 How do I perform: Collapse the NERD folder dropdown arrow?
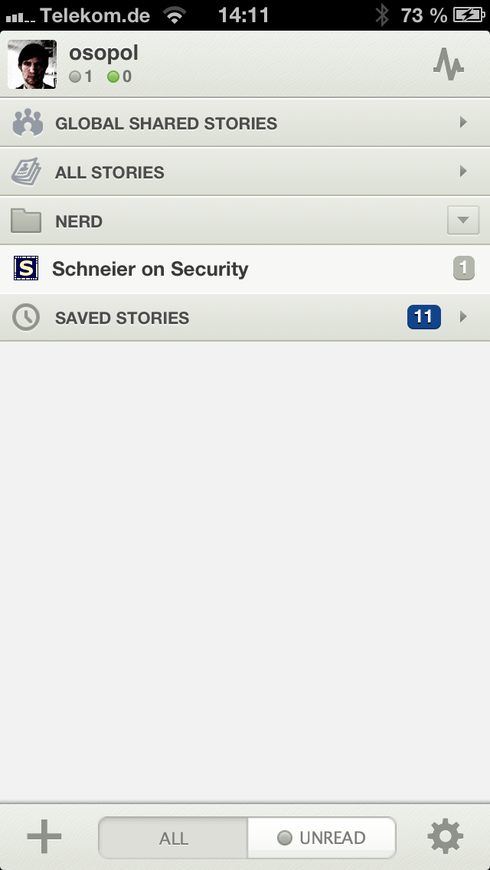pyautogui.click(x=463, y=221)
